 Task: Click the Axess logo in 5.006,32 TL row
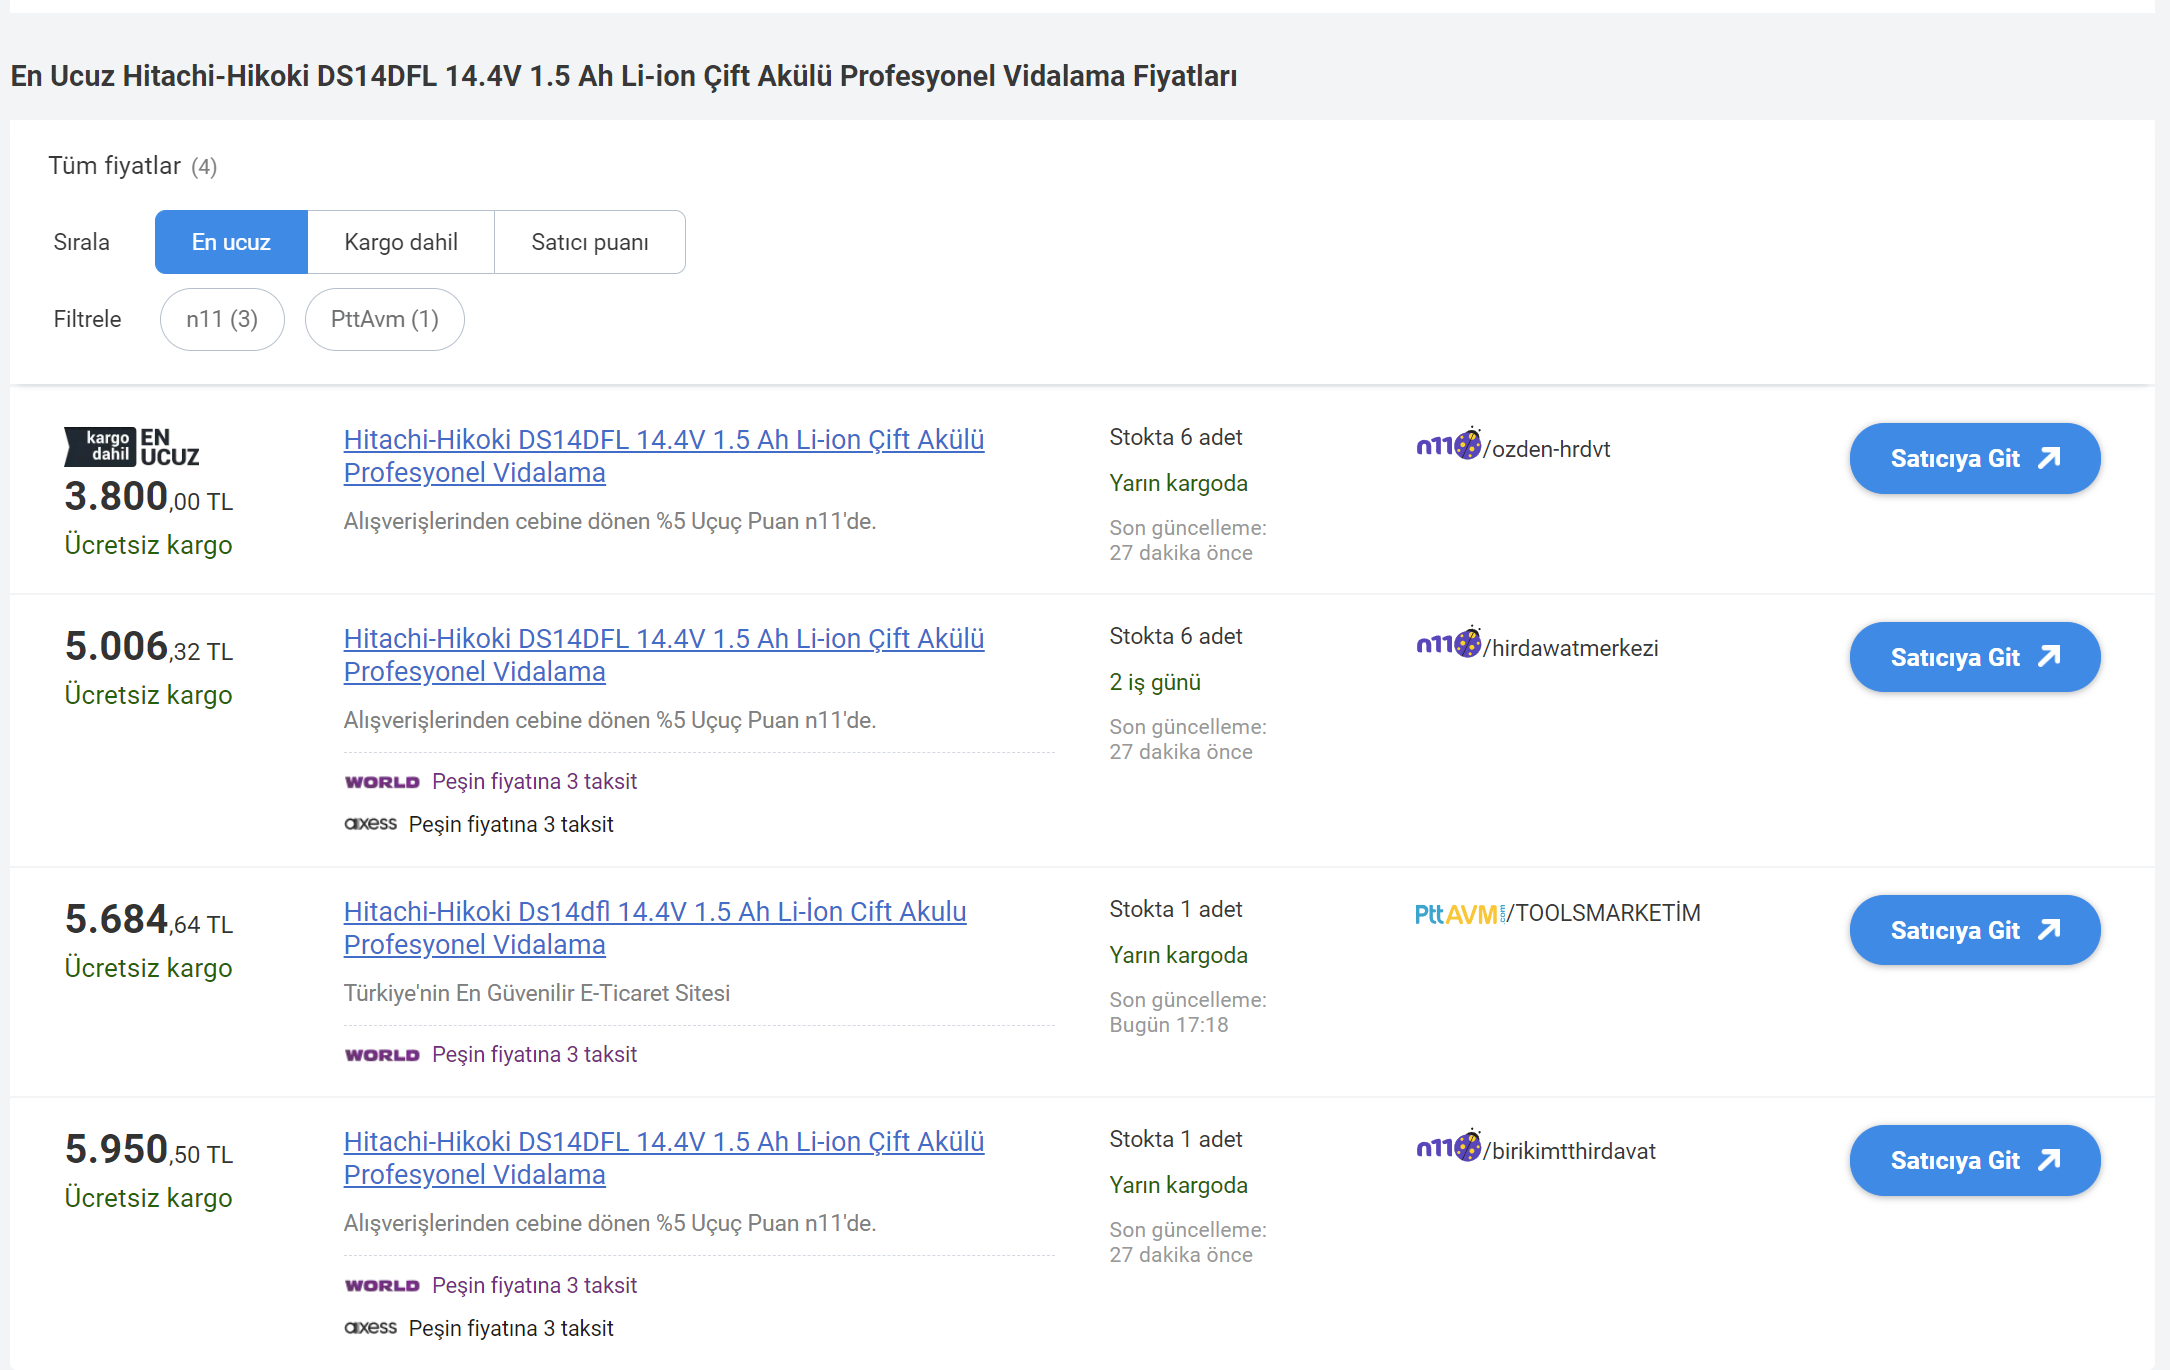tap(371, 824)
